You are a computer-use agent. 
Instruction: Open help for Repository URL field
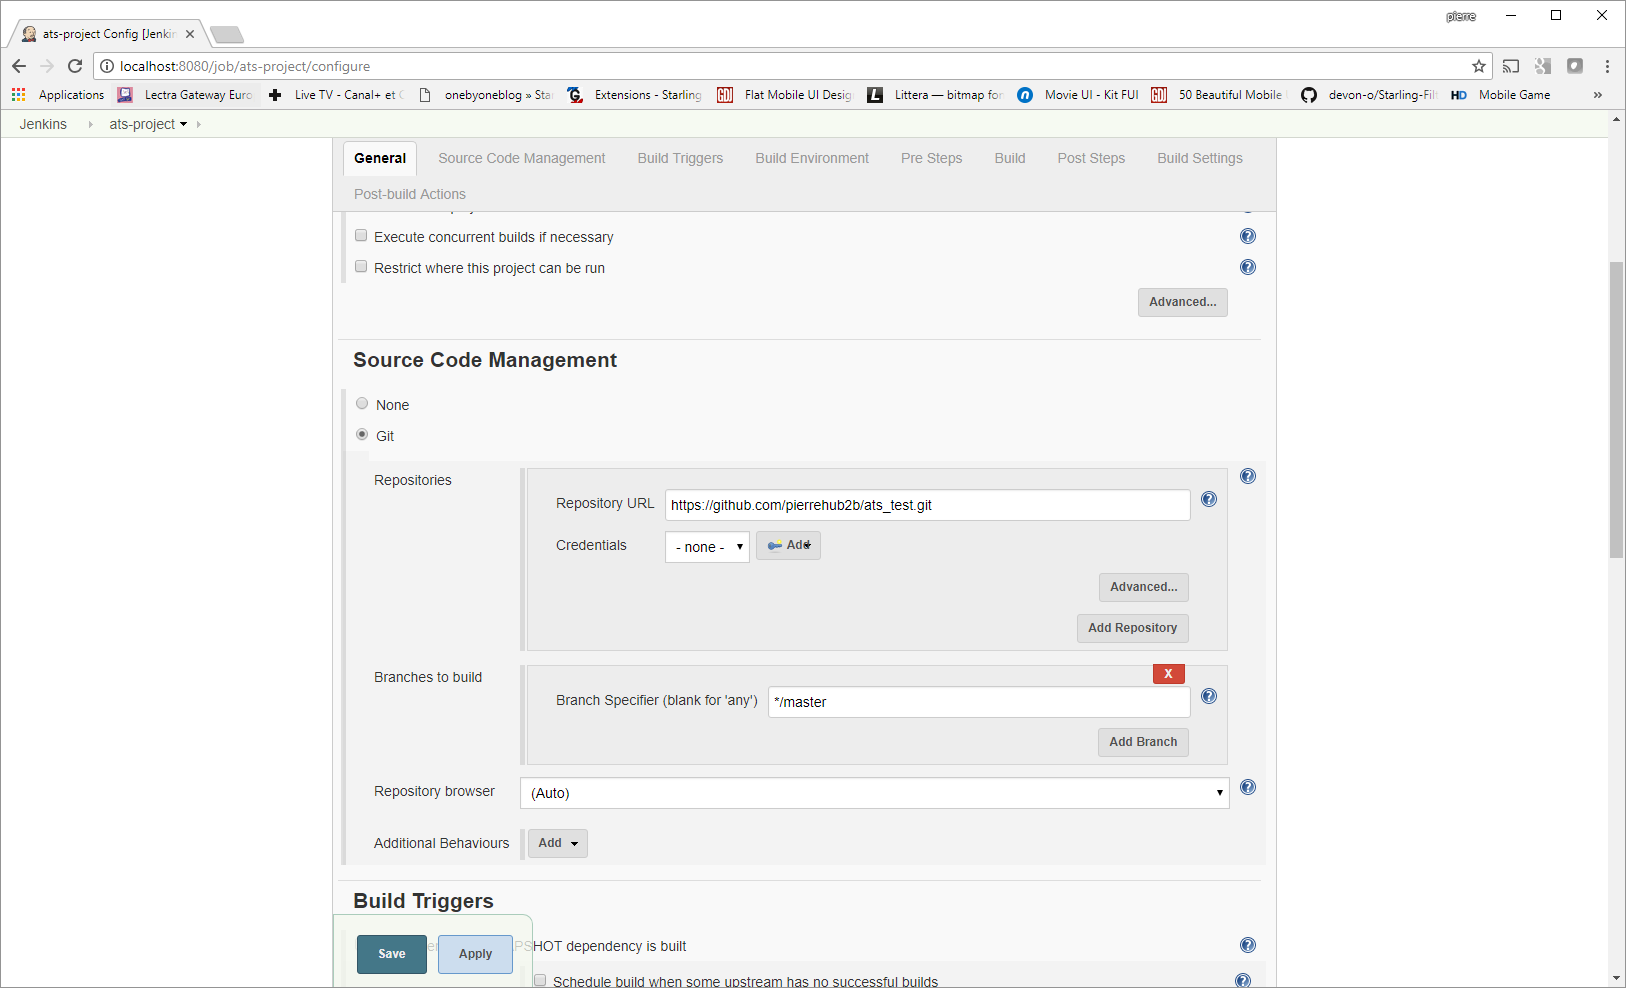1209,499
